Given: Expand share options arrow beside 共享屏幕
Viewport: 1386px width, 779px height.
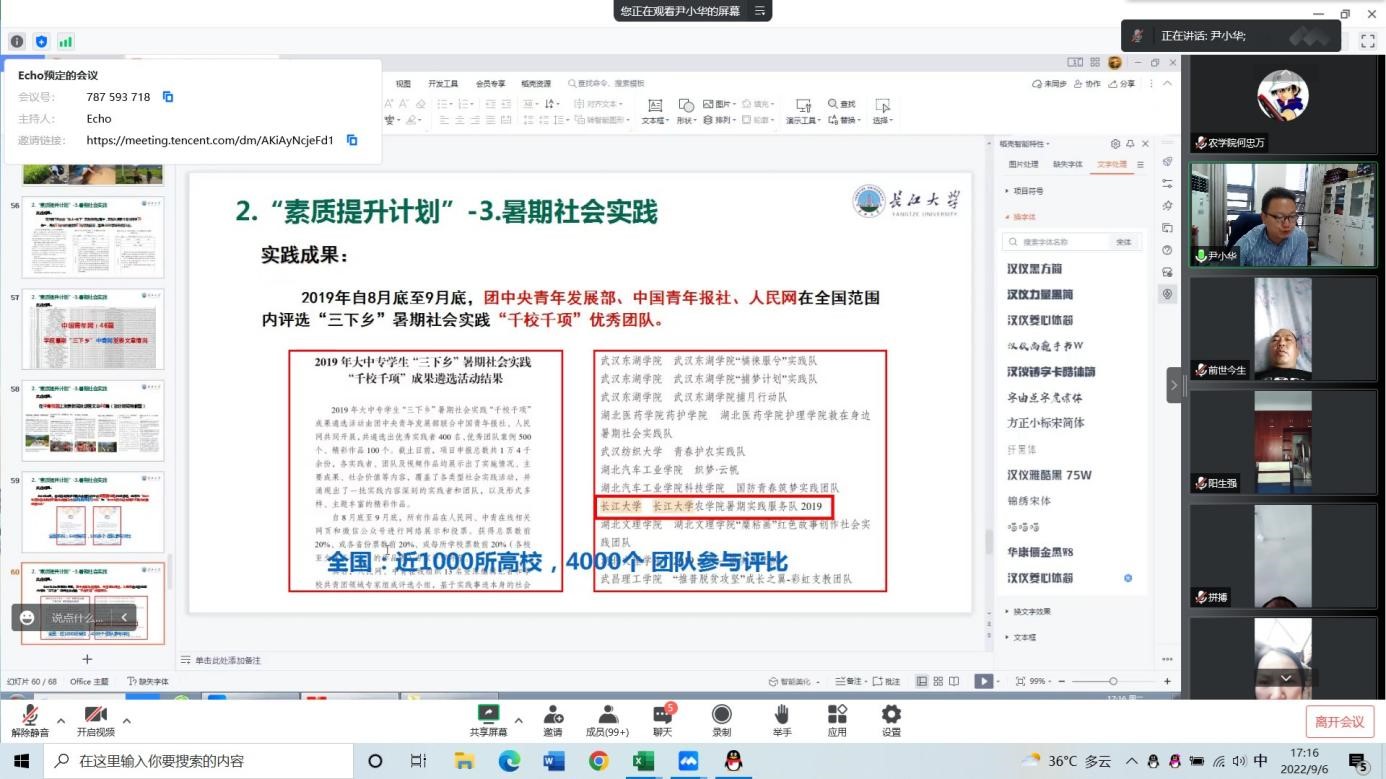Looking at the screenshot, I should click(x=518, y=720).
